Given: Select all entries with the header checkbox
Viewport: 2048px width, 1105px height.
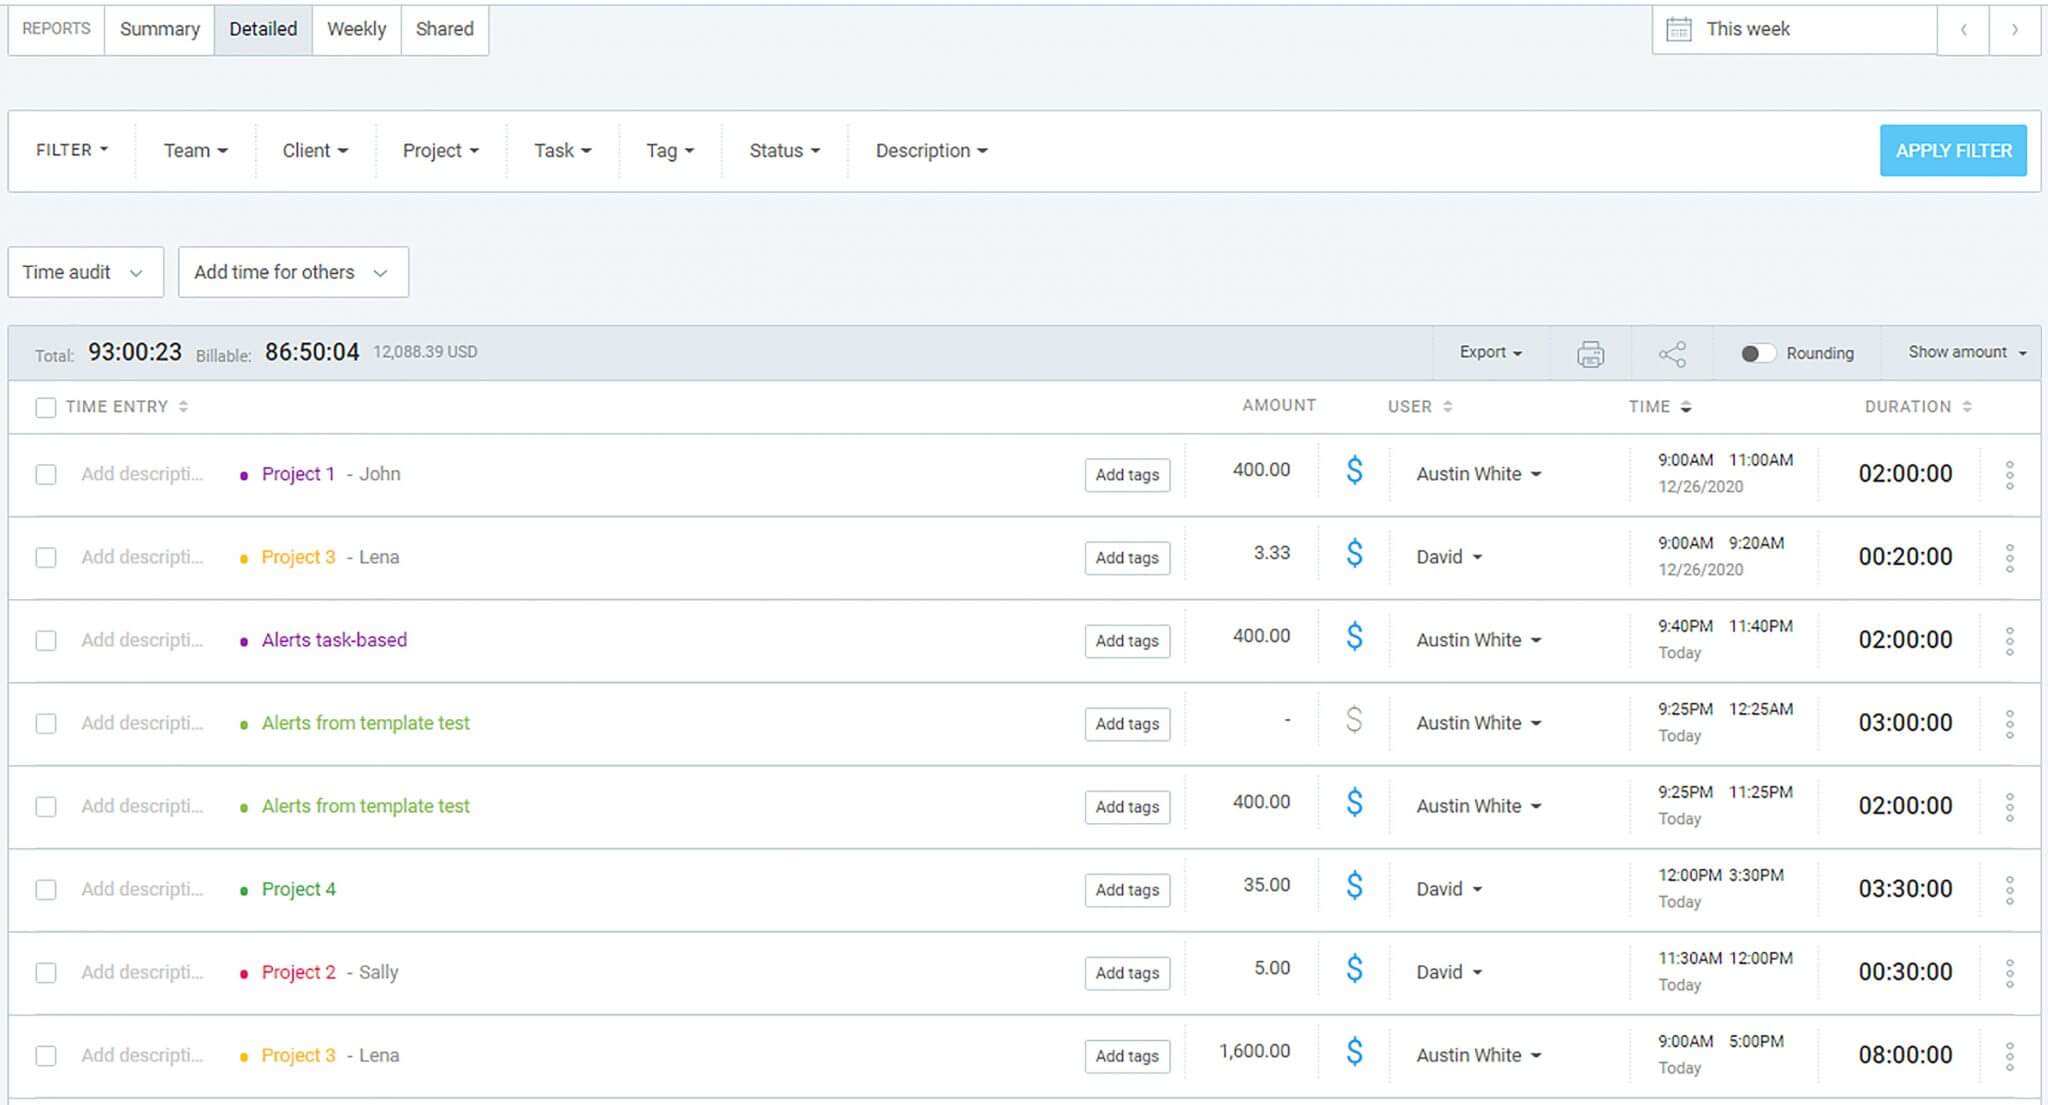Looking at the screenshot, I should click(x=45, y=407).
